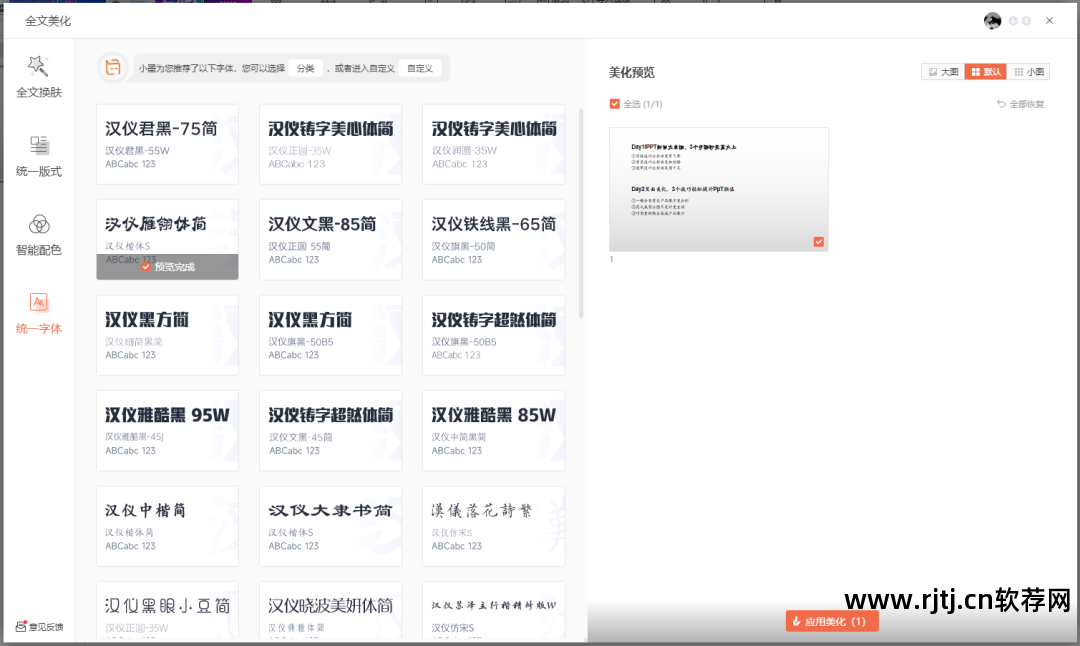Keep 默认 view mode selected
Image resolution: width=1080 pixels, height=646 pixels.
[x=985, y=71]
